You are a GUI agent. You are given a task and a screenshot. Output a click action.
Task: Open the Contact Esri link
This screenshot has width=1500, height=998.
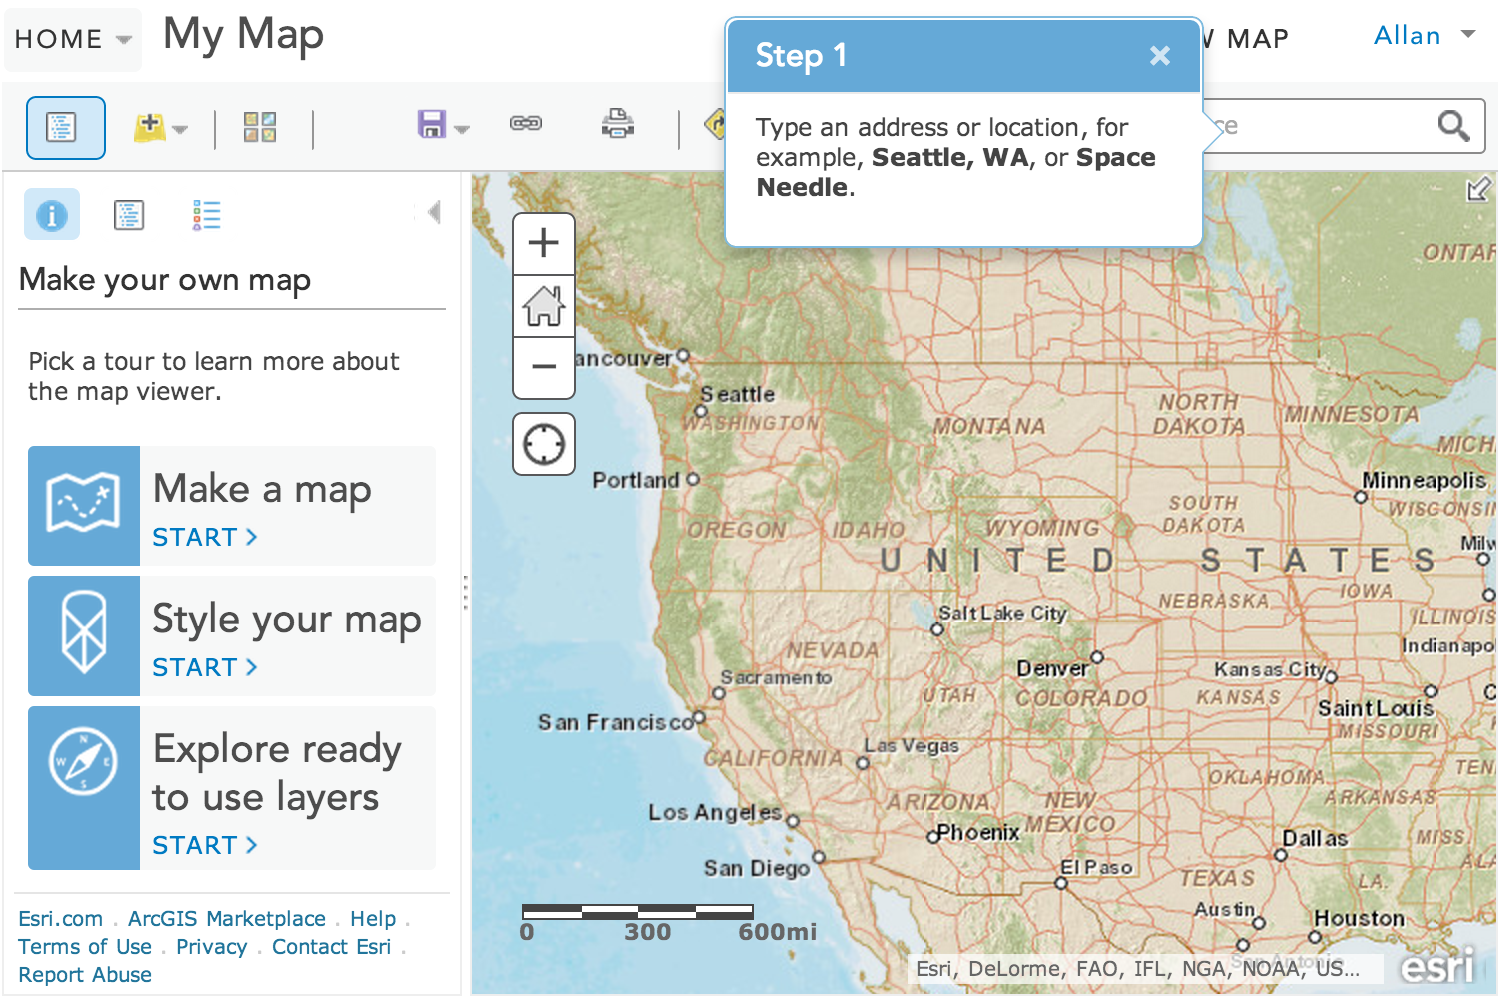pos(332,947)
